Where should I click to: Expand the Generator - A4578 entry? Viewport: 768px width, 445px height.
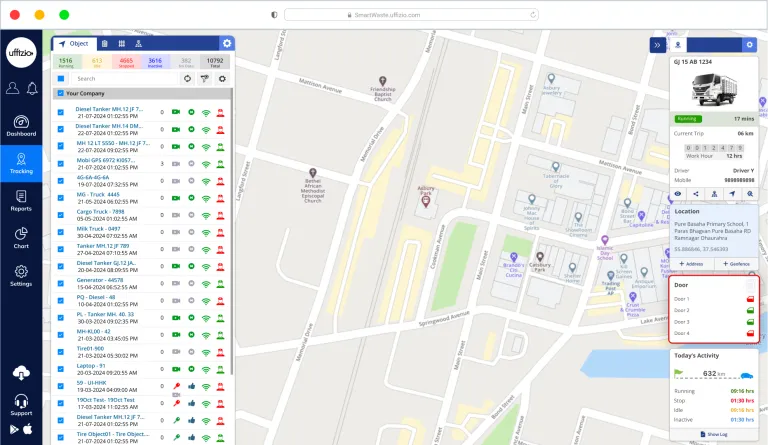(98, 282)
